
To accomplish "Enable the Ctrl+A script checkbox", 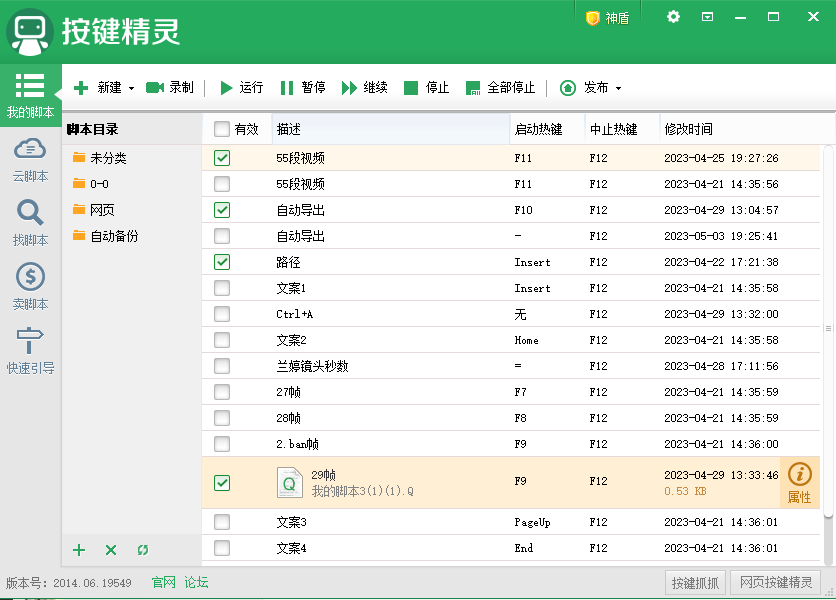I will pyautogui.click(x=222, y=314).
